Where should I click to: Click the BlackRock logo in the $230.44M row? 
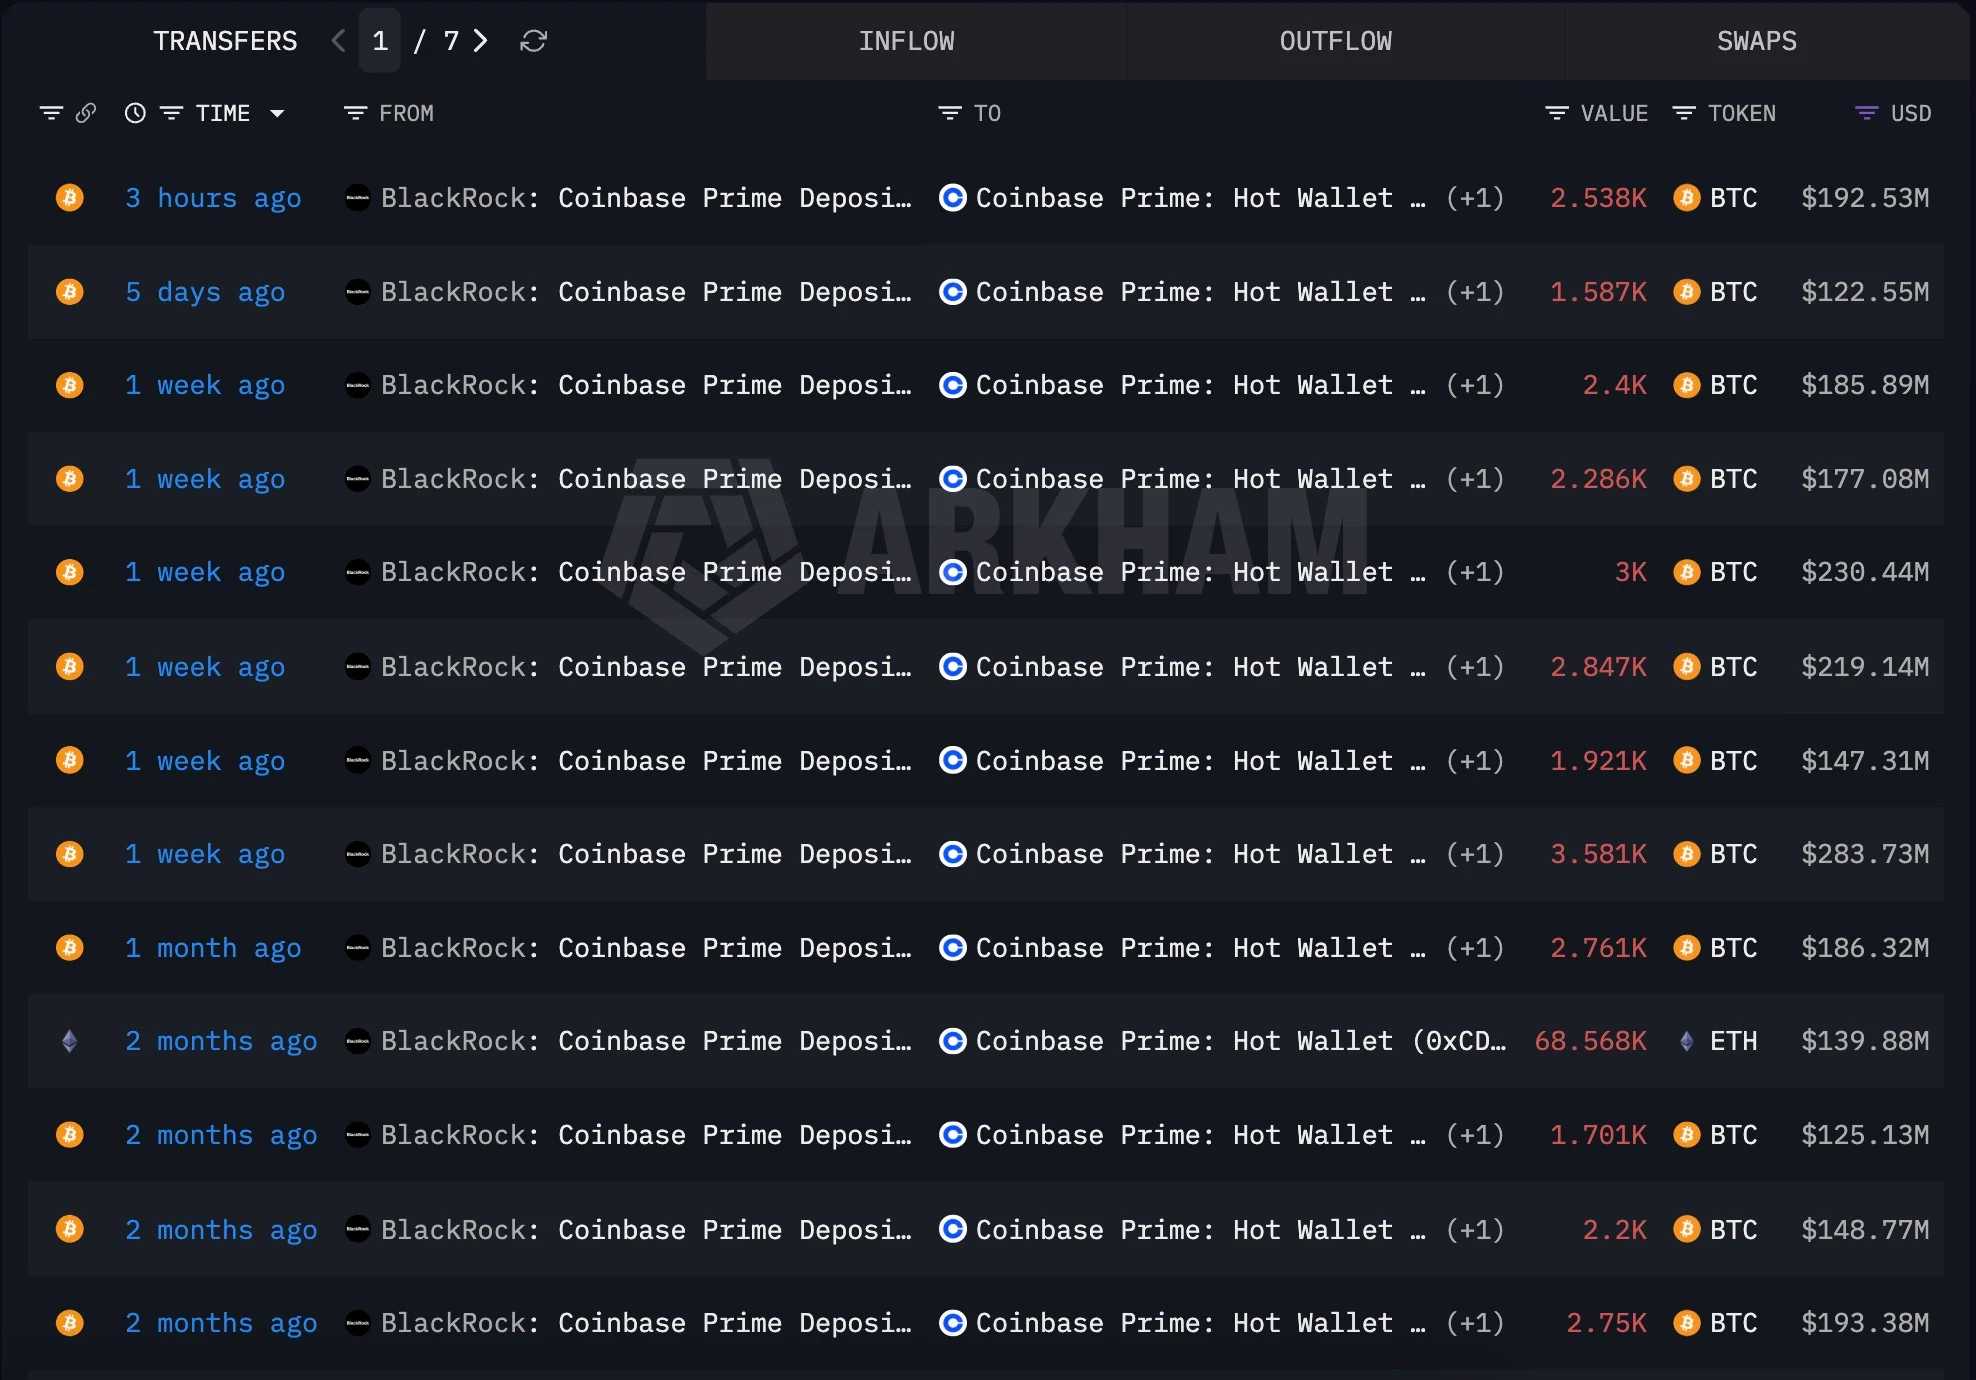point(357,572)
